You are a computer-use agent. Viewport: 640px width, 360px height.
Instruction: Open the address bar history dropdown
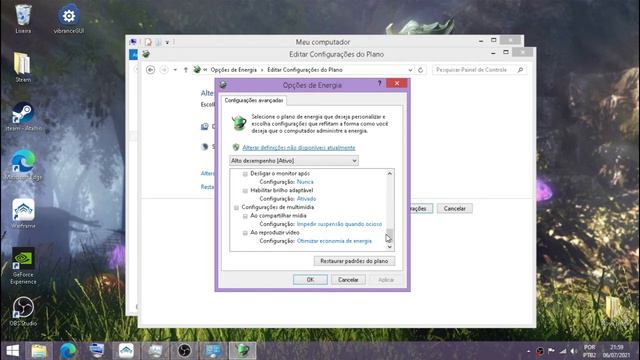point(410,70)
